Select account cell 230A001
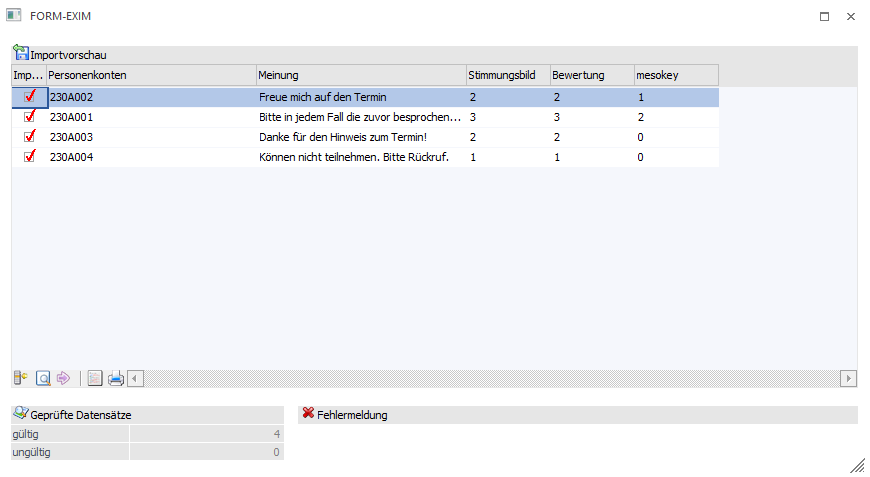Image resolution: width=870 pixels, height=477 pixels. (x=151, y=117)
